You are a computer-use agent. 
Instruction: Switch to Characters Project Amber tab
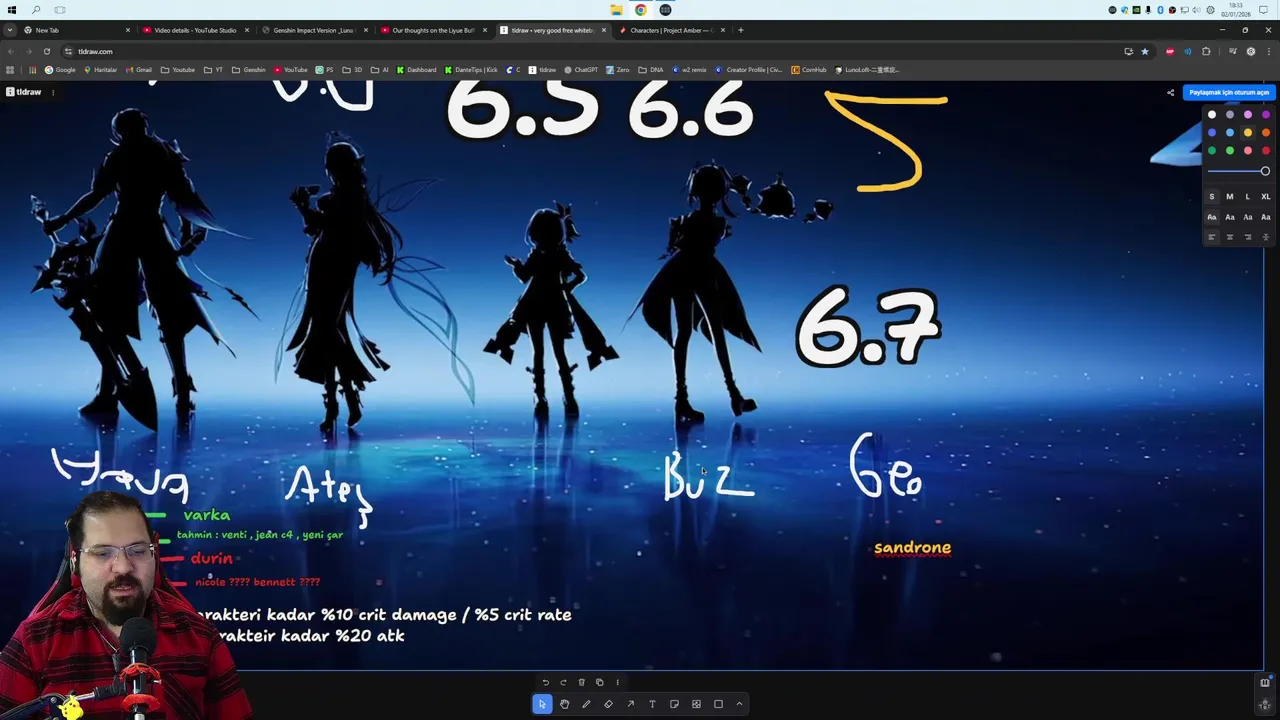tap(671, 30)
